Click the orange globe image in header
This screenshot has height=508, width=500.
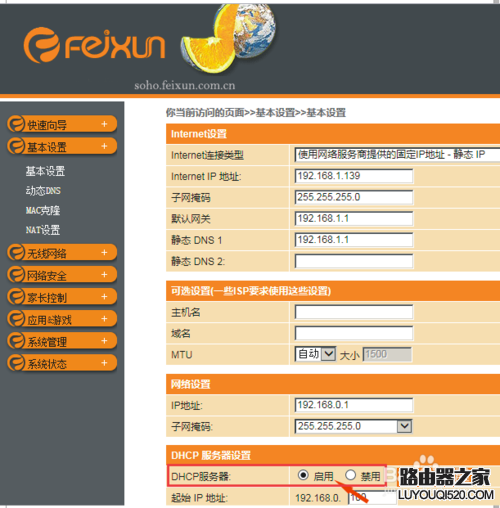(x=228, y=38)
